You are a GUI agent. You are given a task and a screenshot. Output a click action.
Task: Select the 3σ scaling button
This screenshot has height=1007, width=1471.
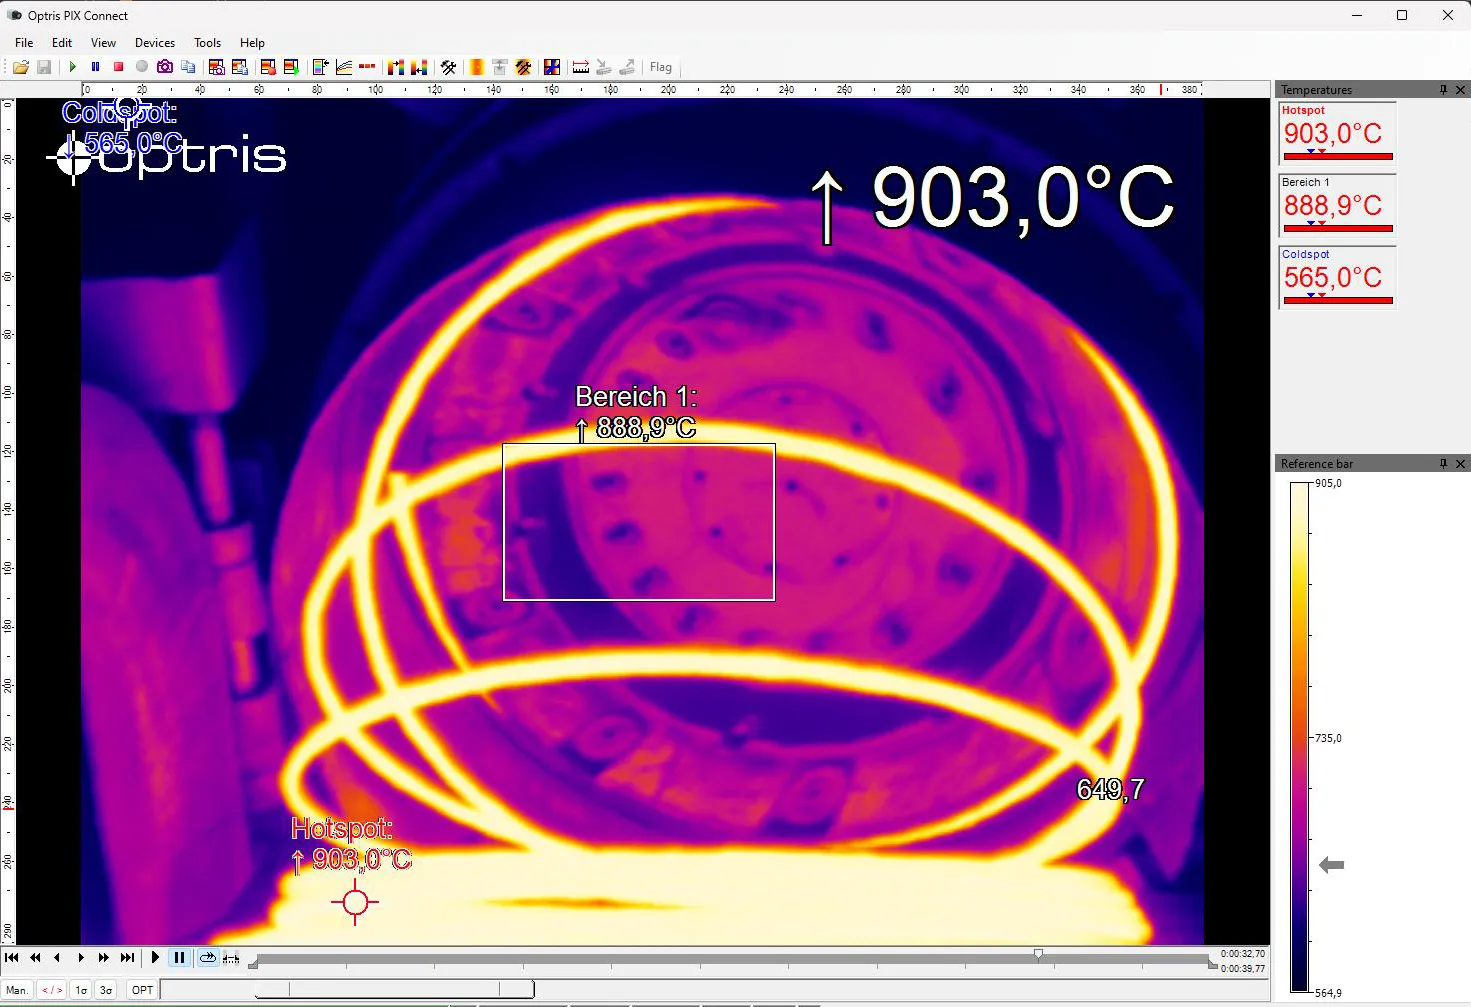click(x=106, y=990)
